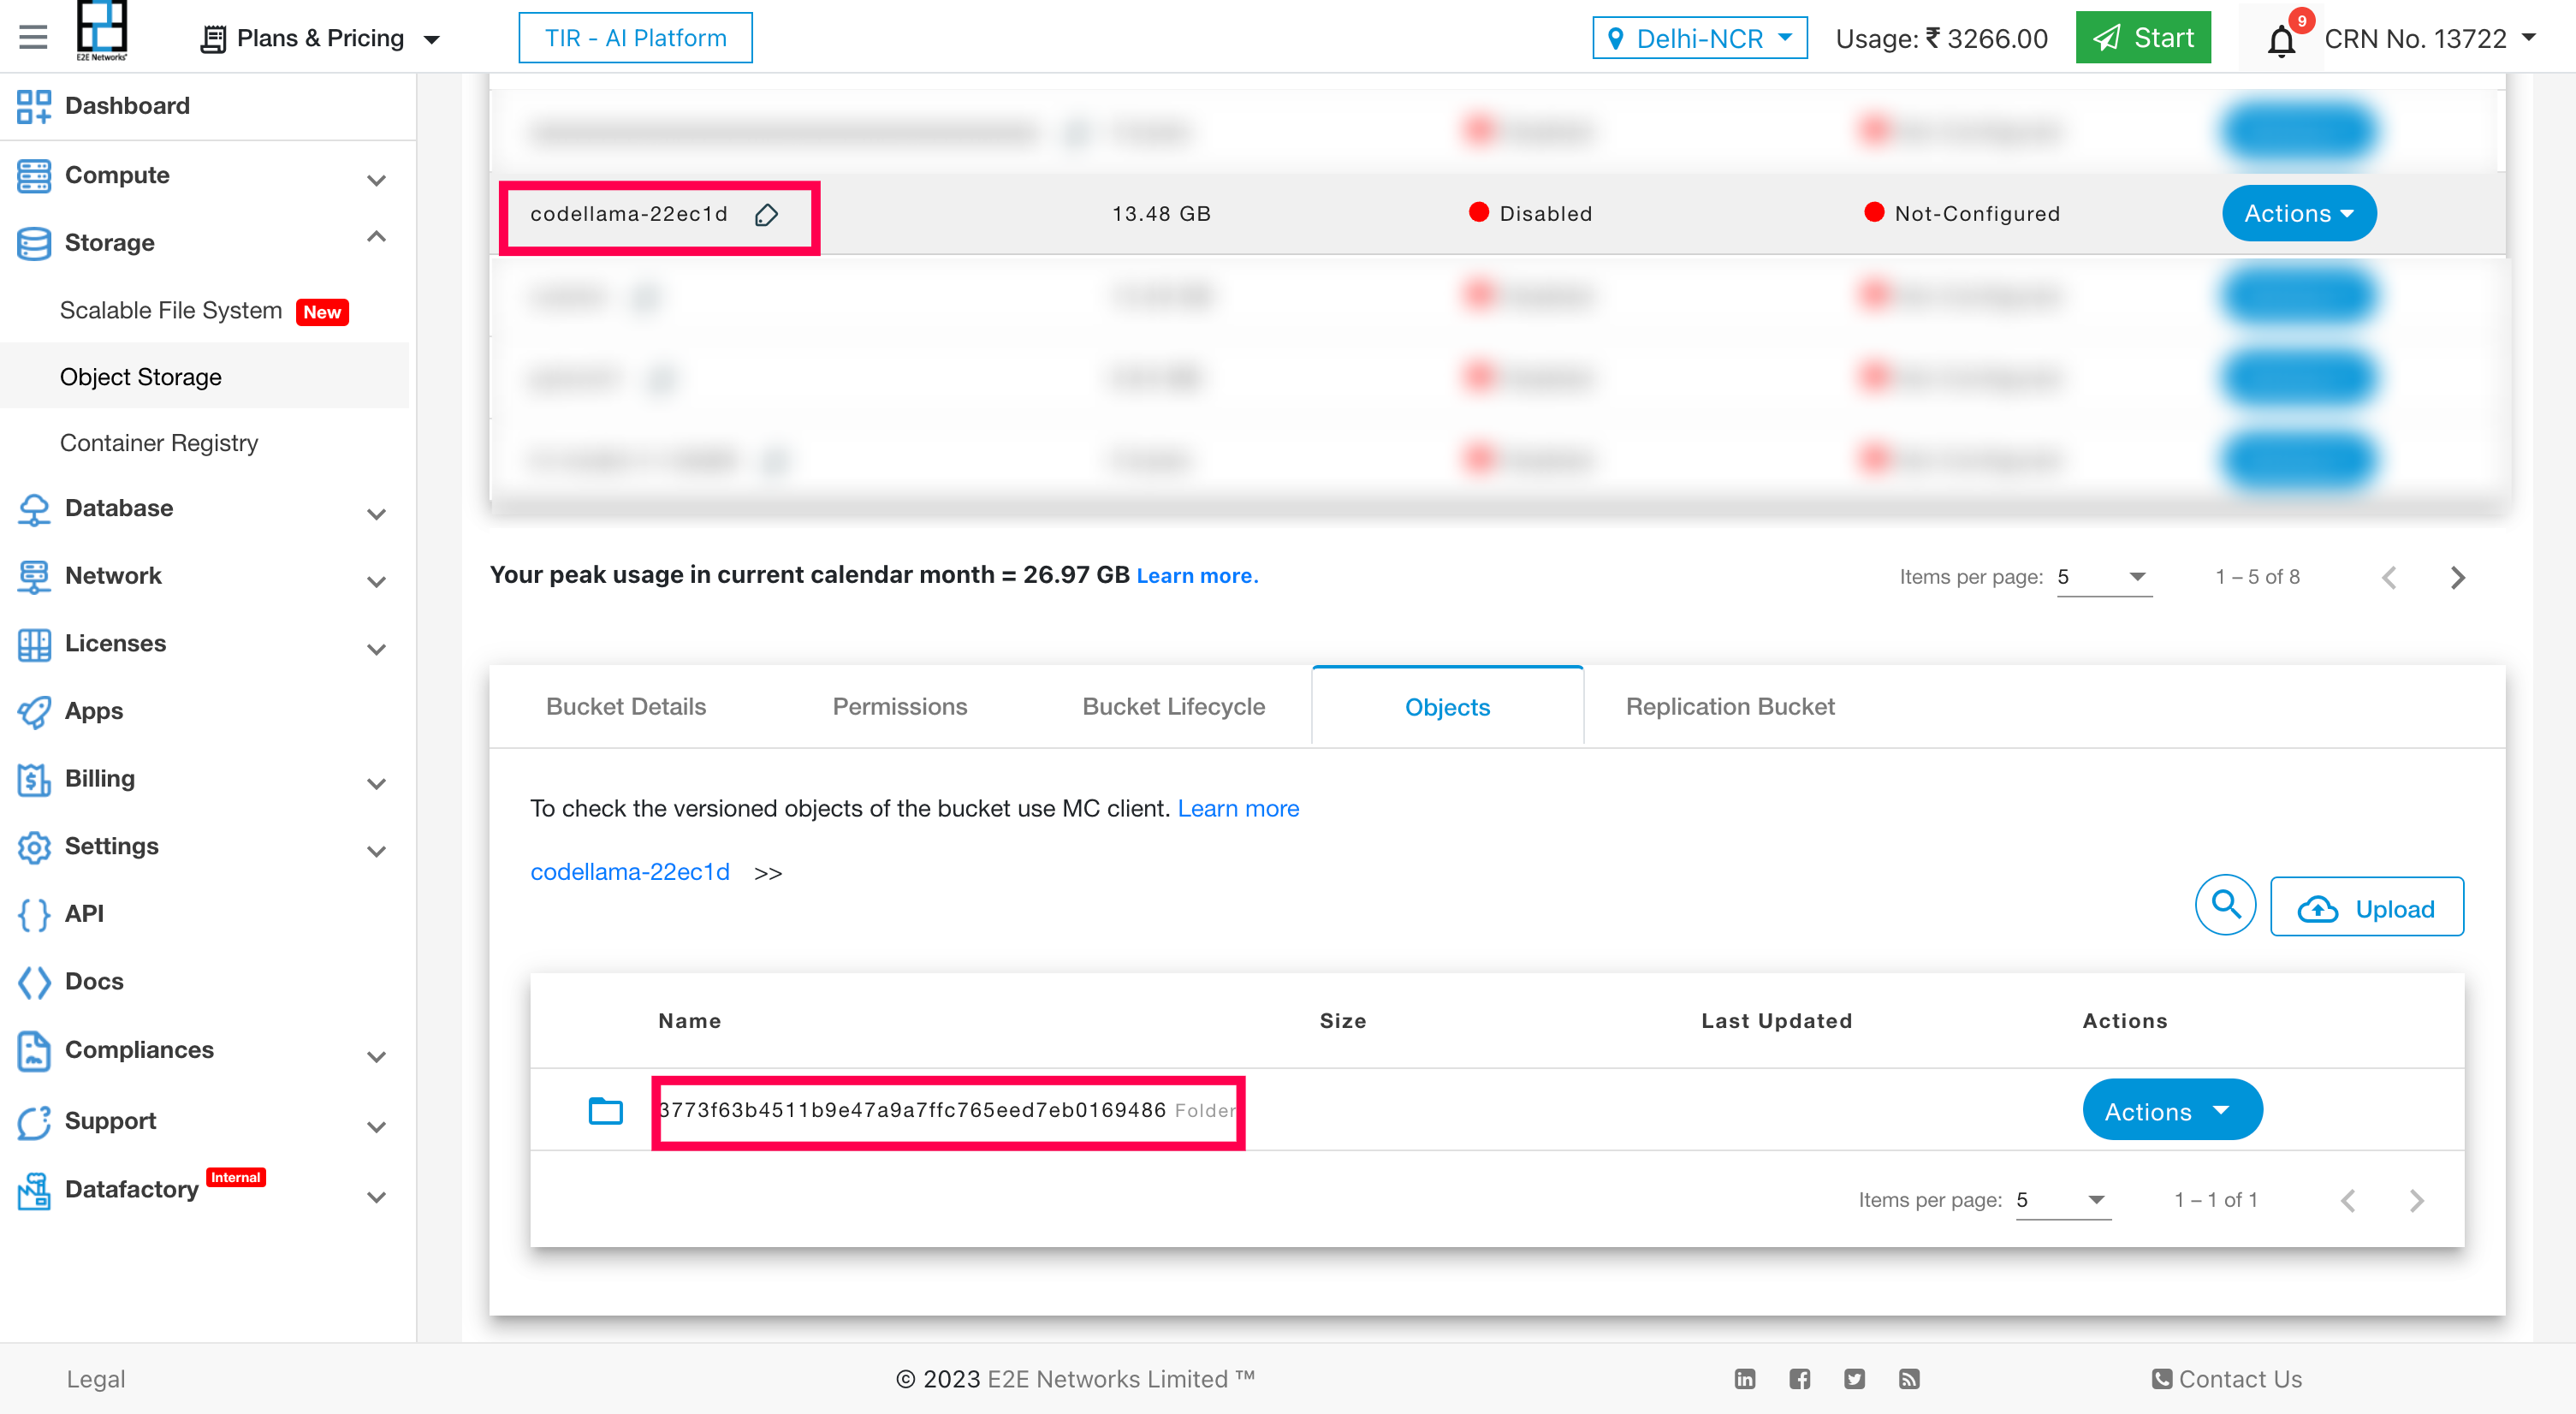Open the Facebook footer icon
The height and width of the screenshot is (1414, 2576).
tap(1799, 1379)
